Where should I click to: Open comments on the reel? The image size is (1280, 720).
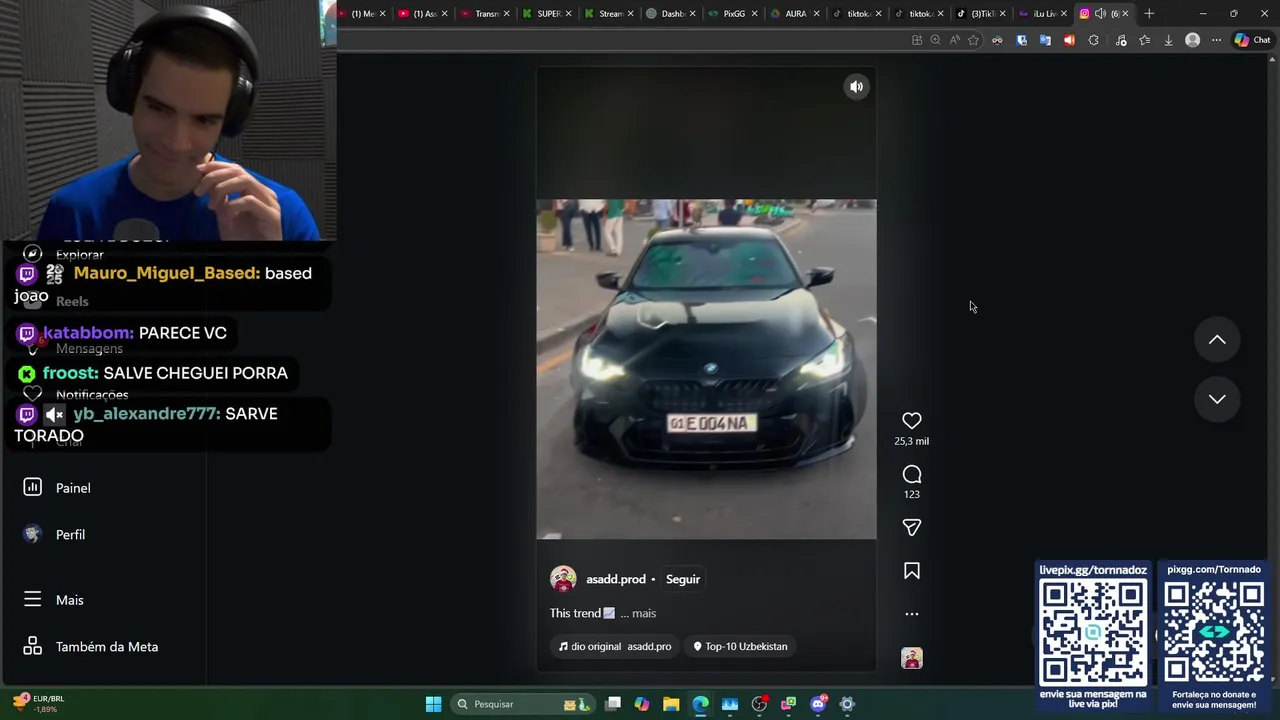(x=911, y=474)
